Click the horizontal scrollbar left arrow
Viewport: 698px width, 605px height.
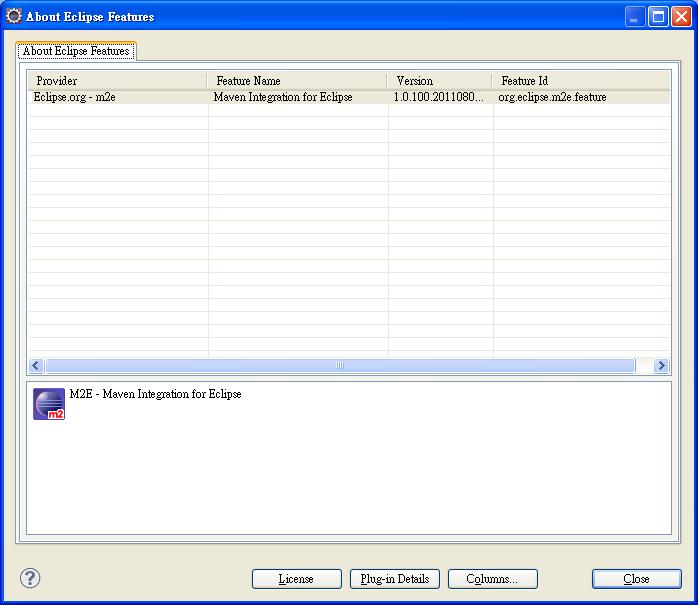pos(36,365)
